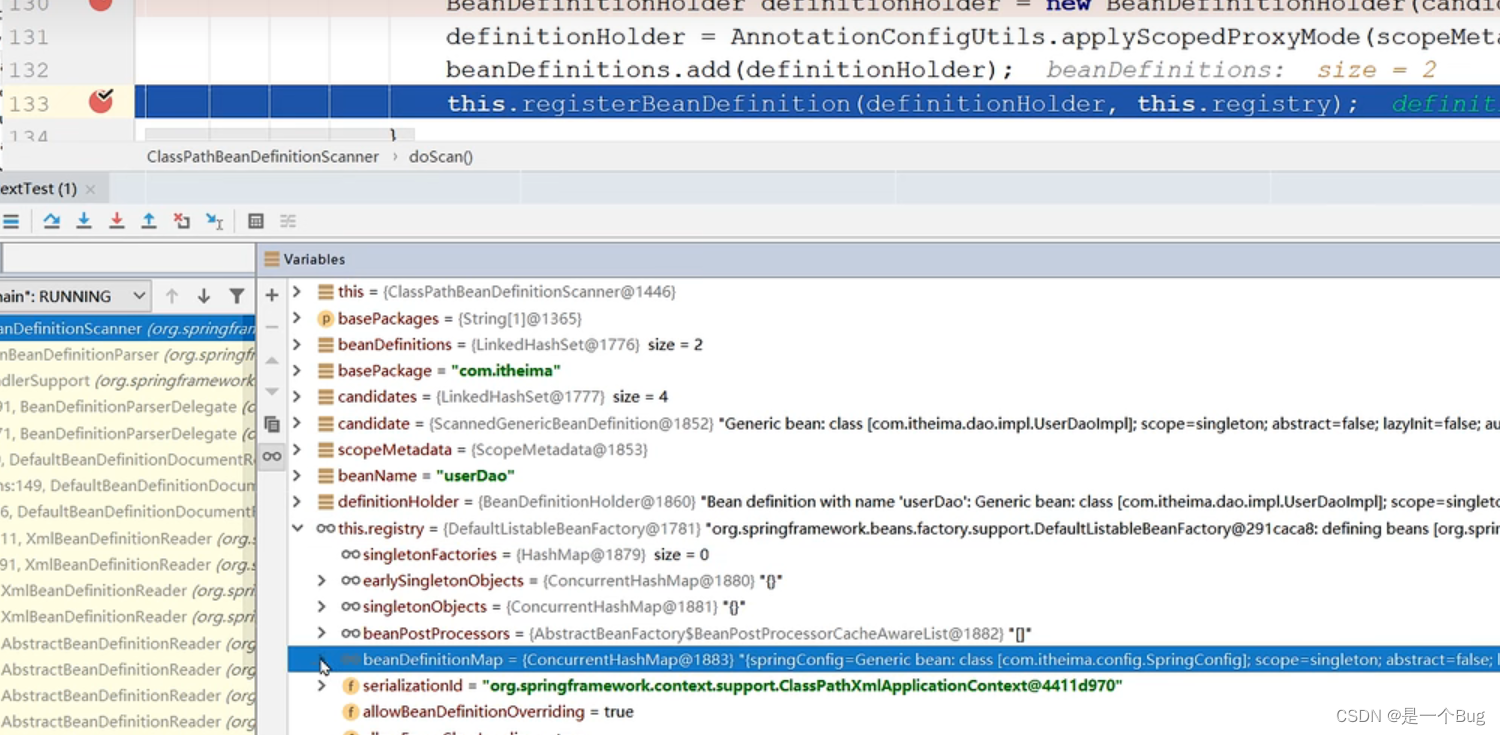Click the Run to Cursor icon
1500x735 pixels.
[x=214, y=221]
